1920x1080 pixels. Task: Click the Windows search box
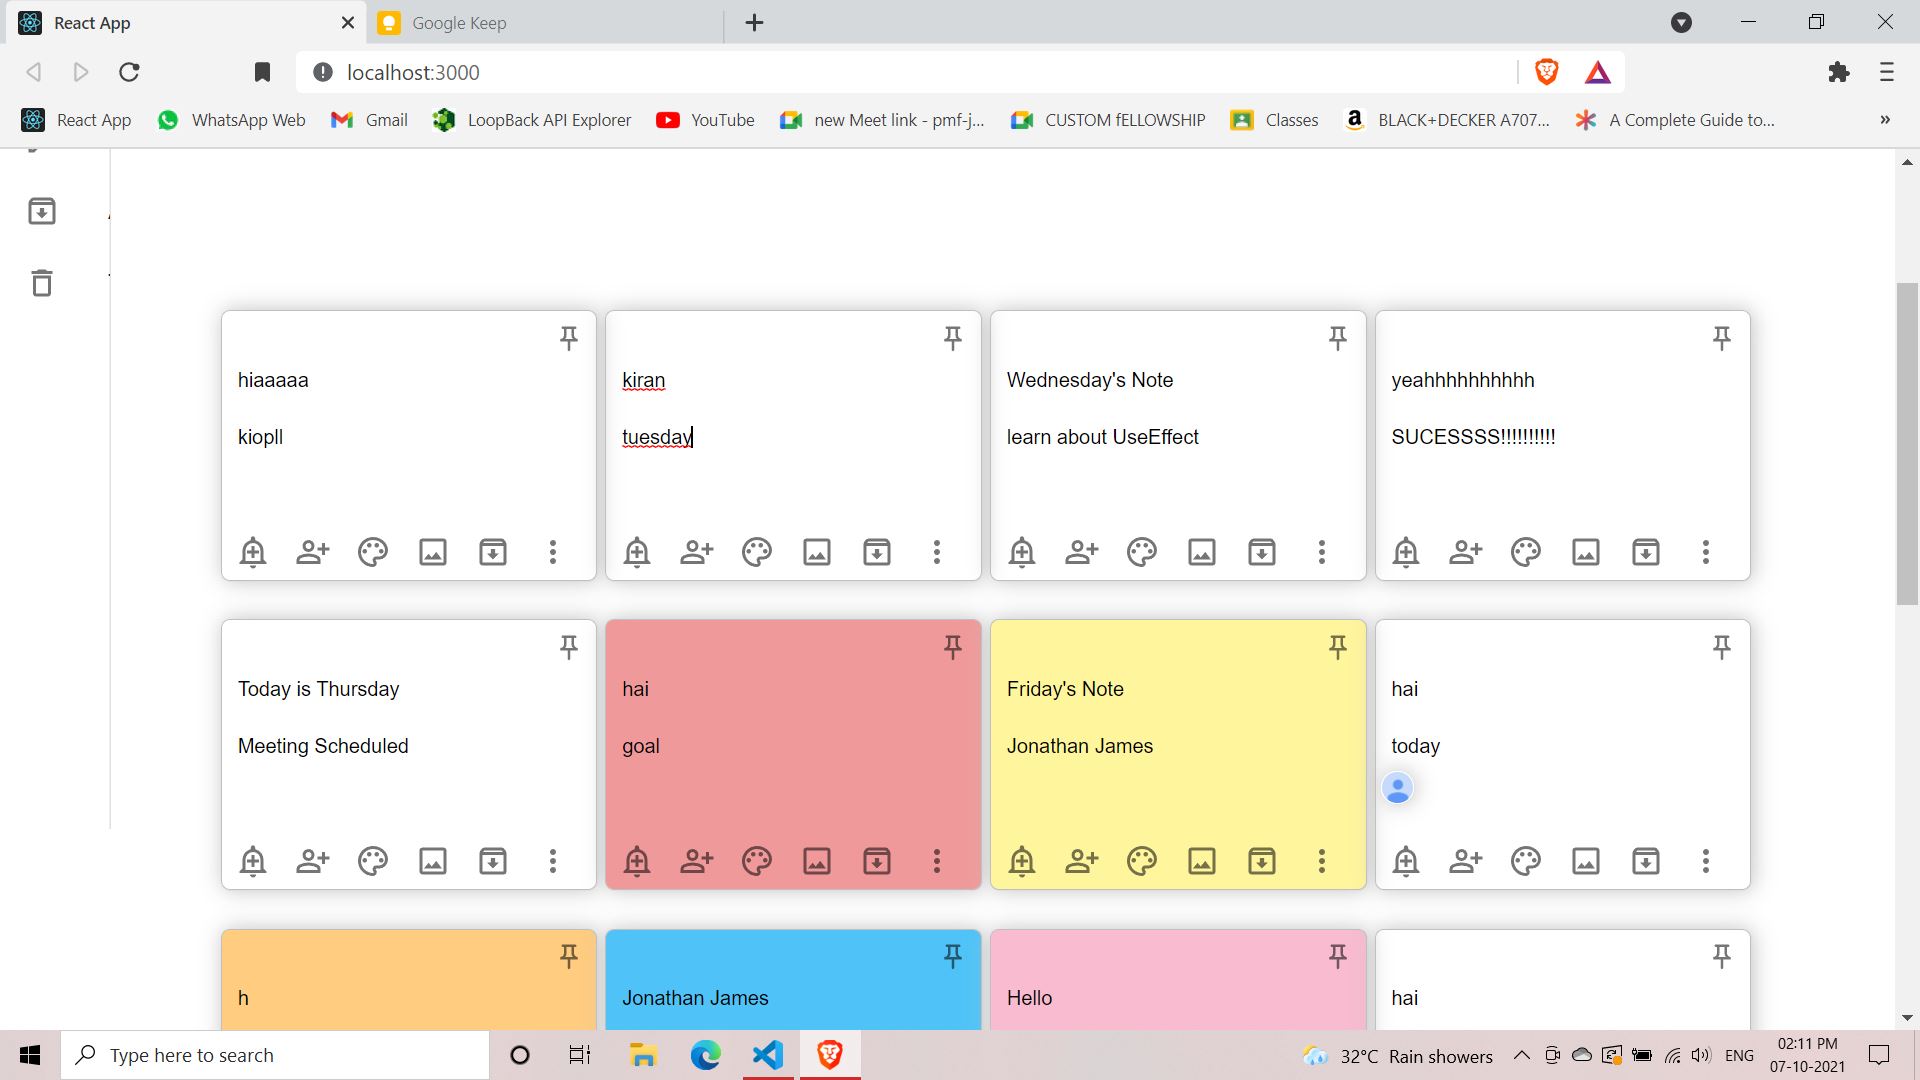(275, 1054)
